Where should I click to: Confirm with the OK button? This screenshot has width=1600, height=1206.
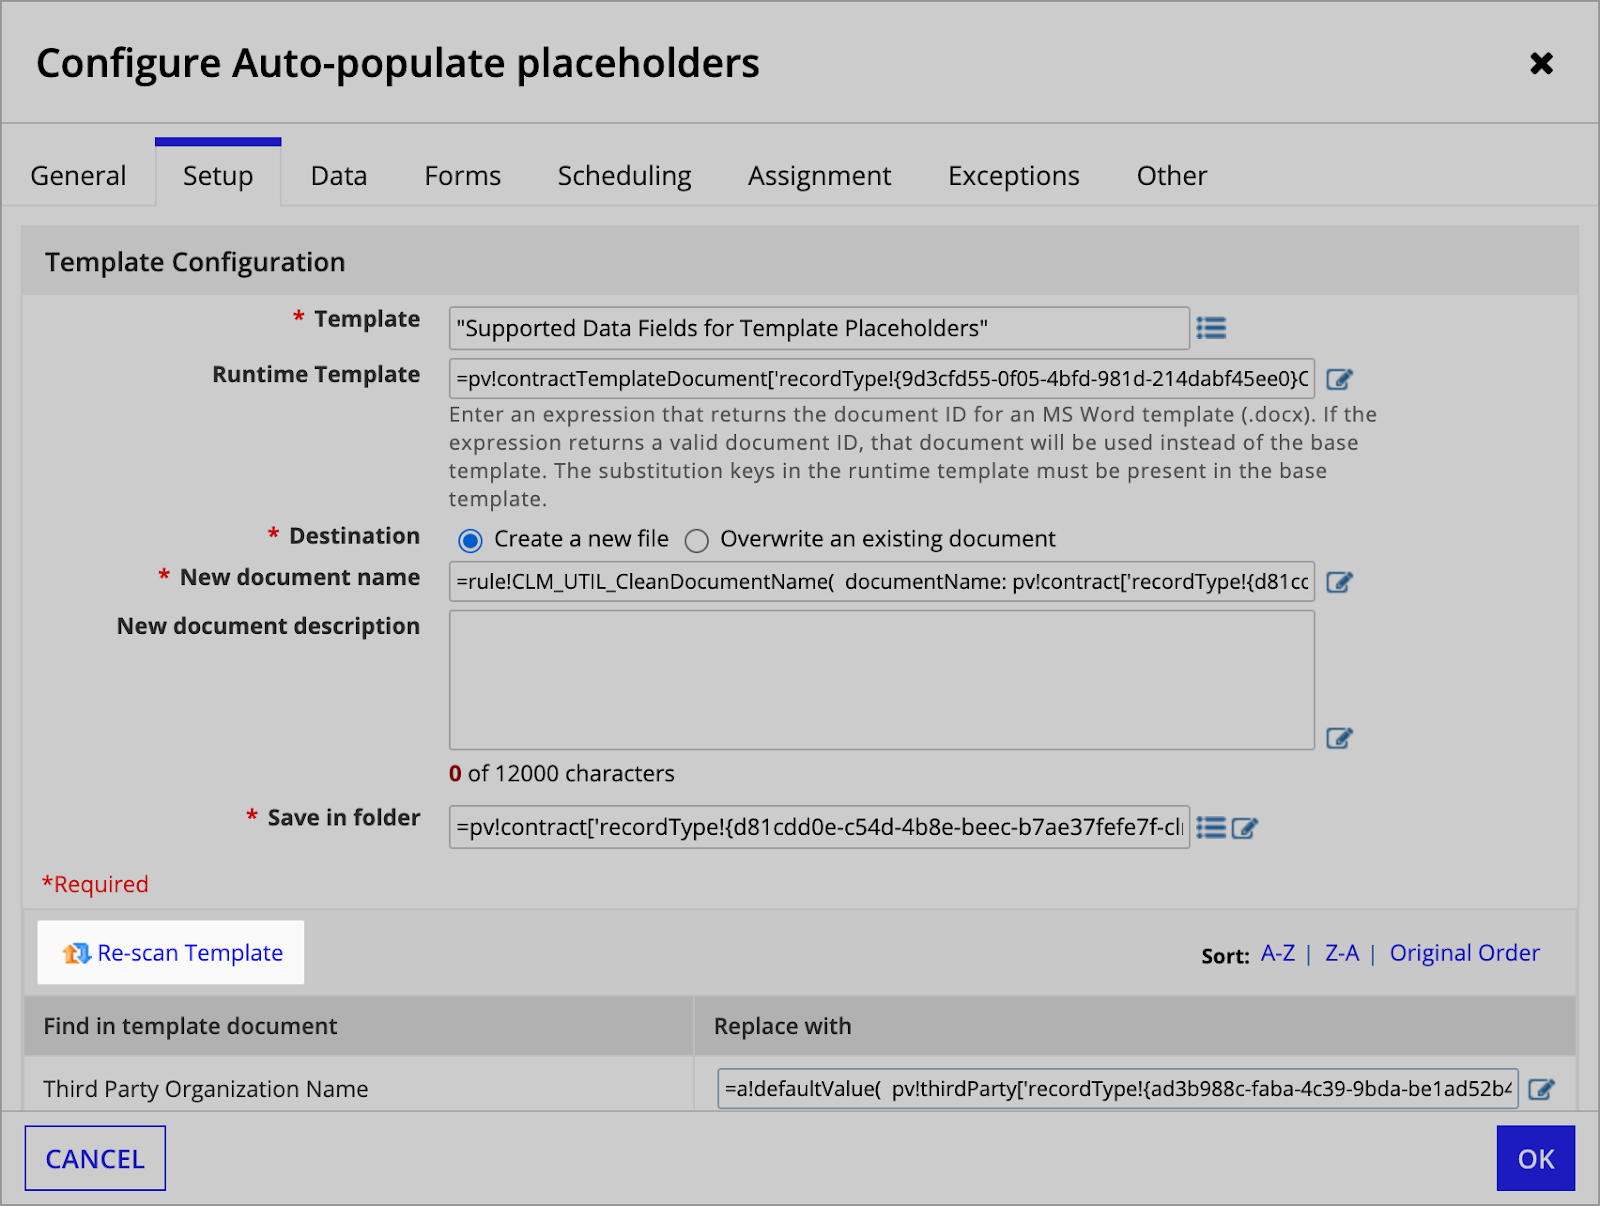pos(1535,1158)
